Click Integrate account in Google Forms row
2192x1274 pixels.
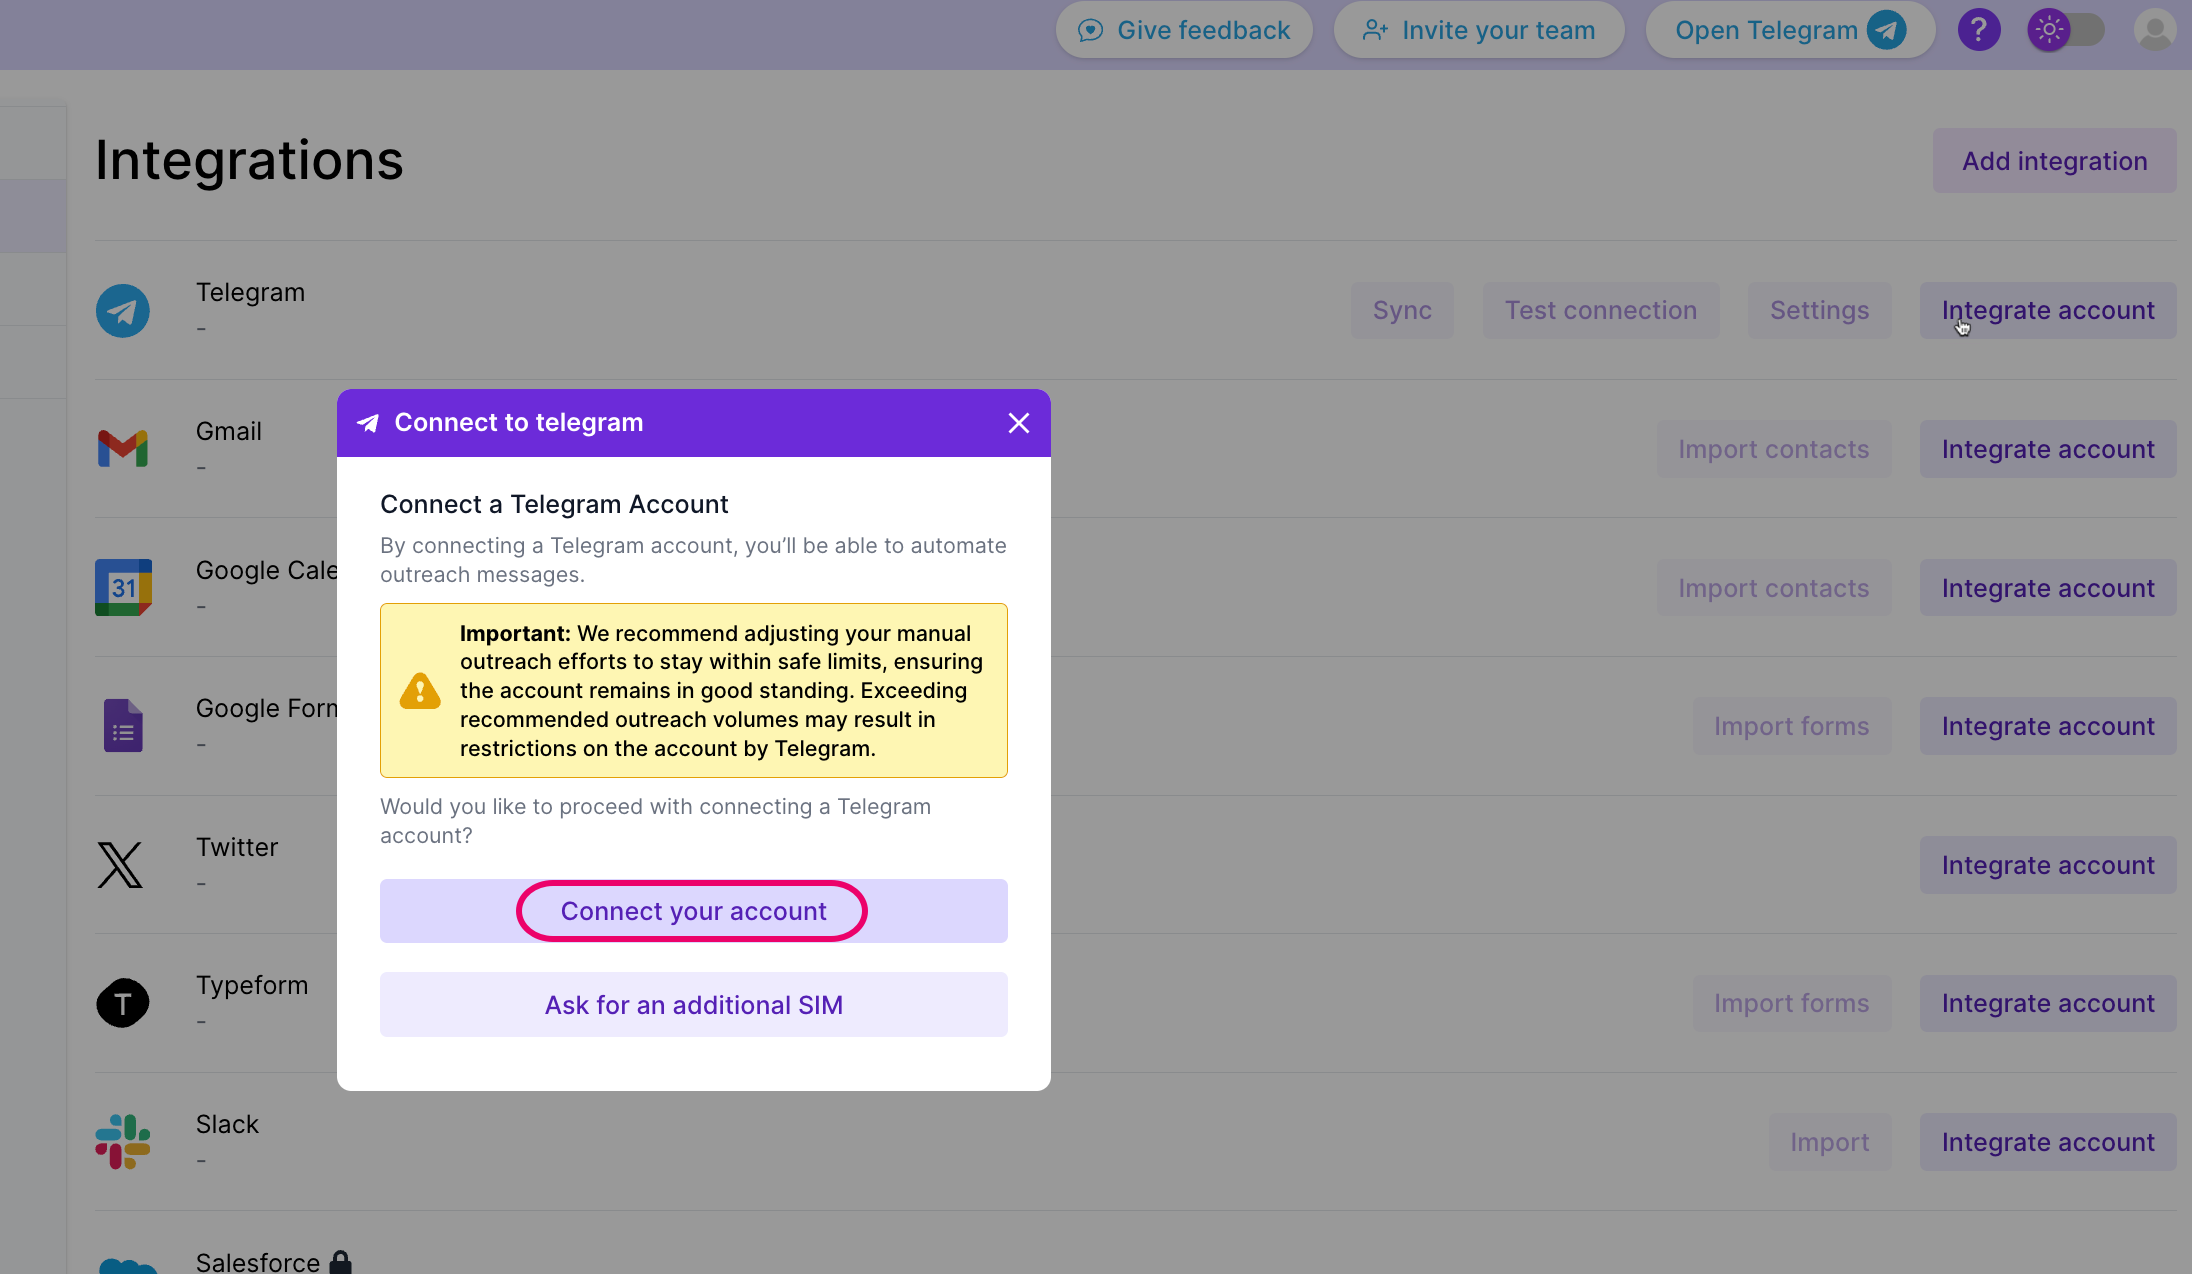pos(2048,726)
